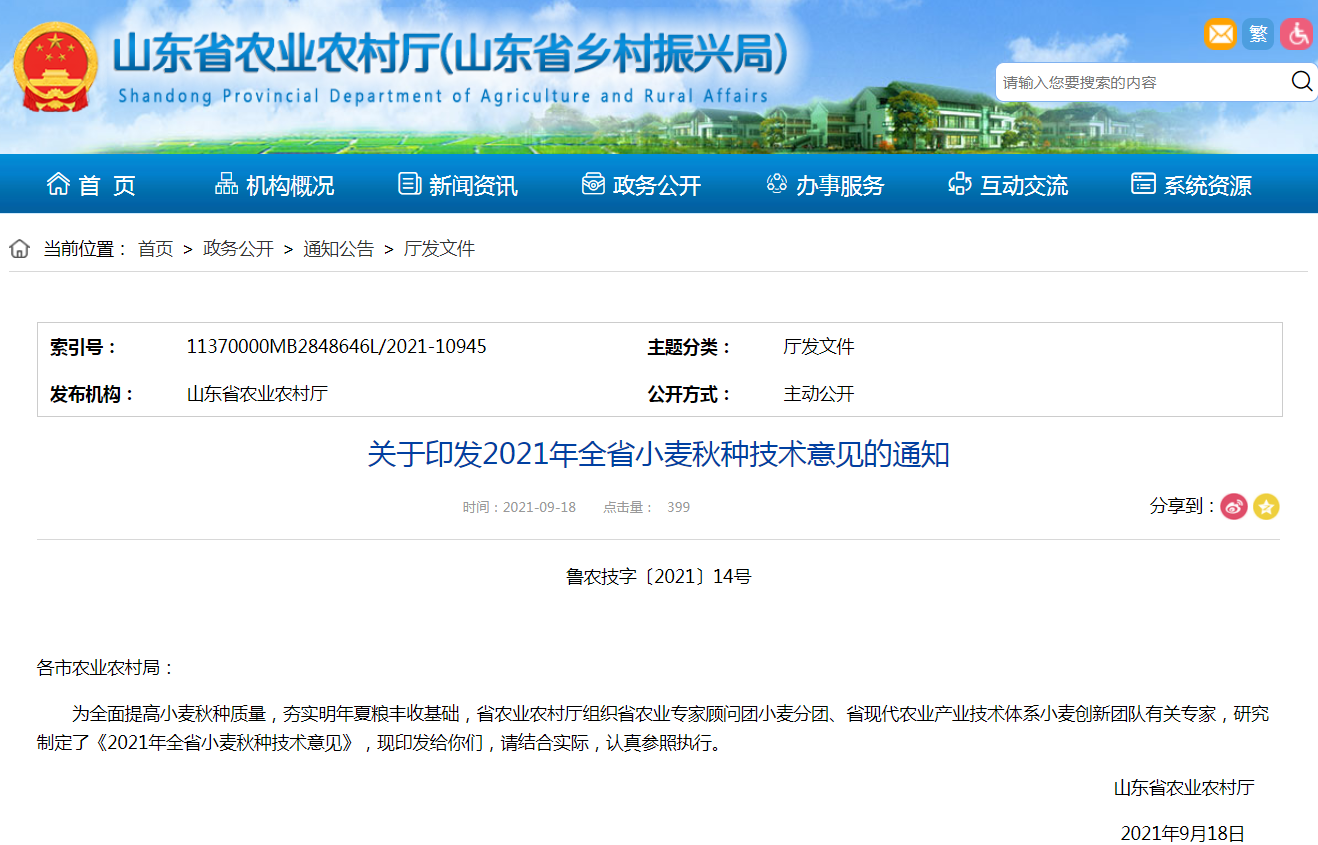
Task: Go to 通知公告 in breadcrumb
Action: [339, 249]
